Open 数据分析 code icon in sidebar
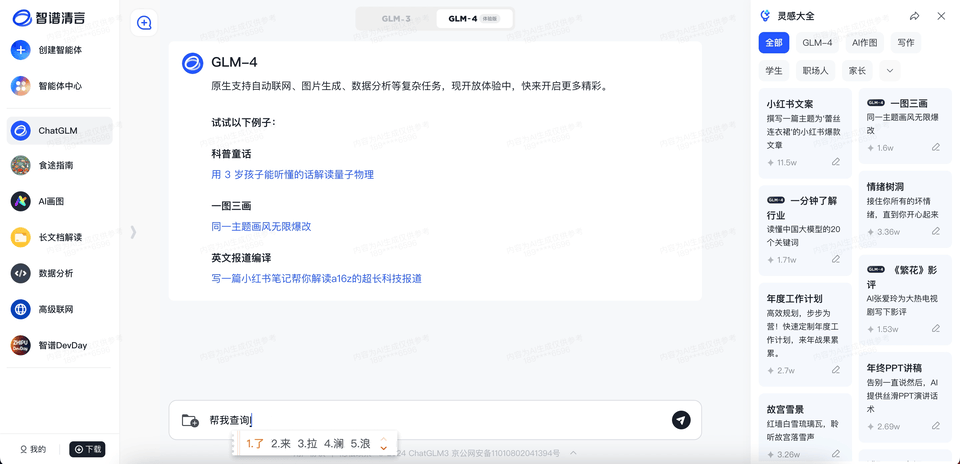Image resolution: width=960 pixels, height=464 pixels. coord(20,273)
